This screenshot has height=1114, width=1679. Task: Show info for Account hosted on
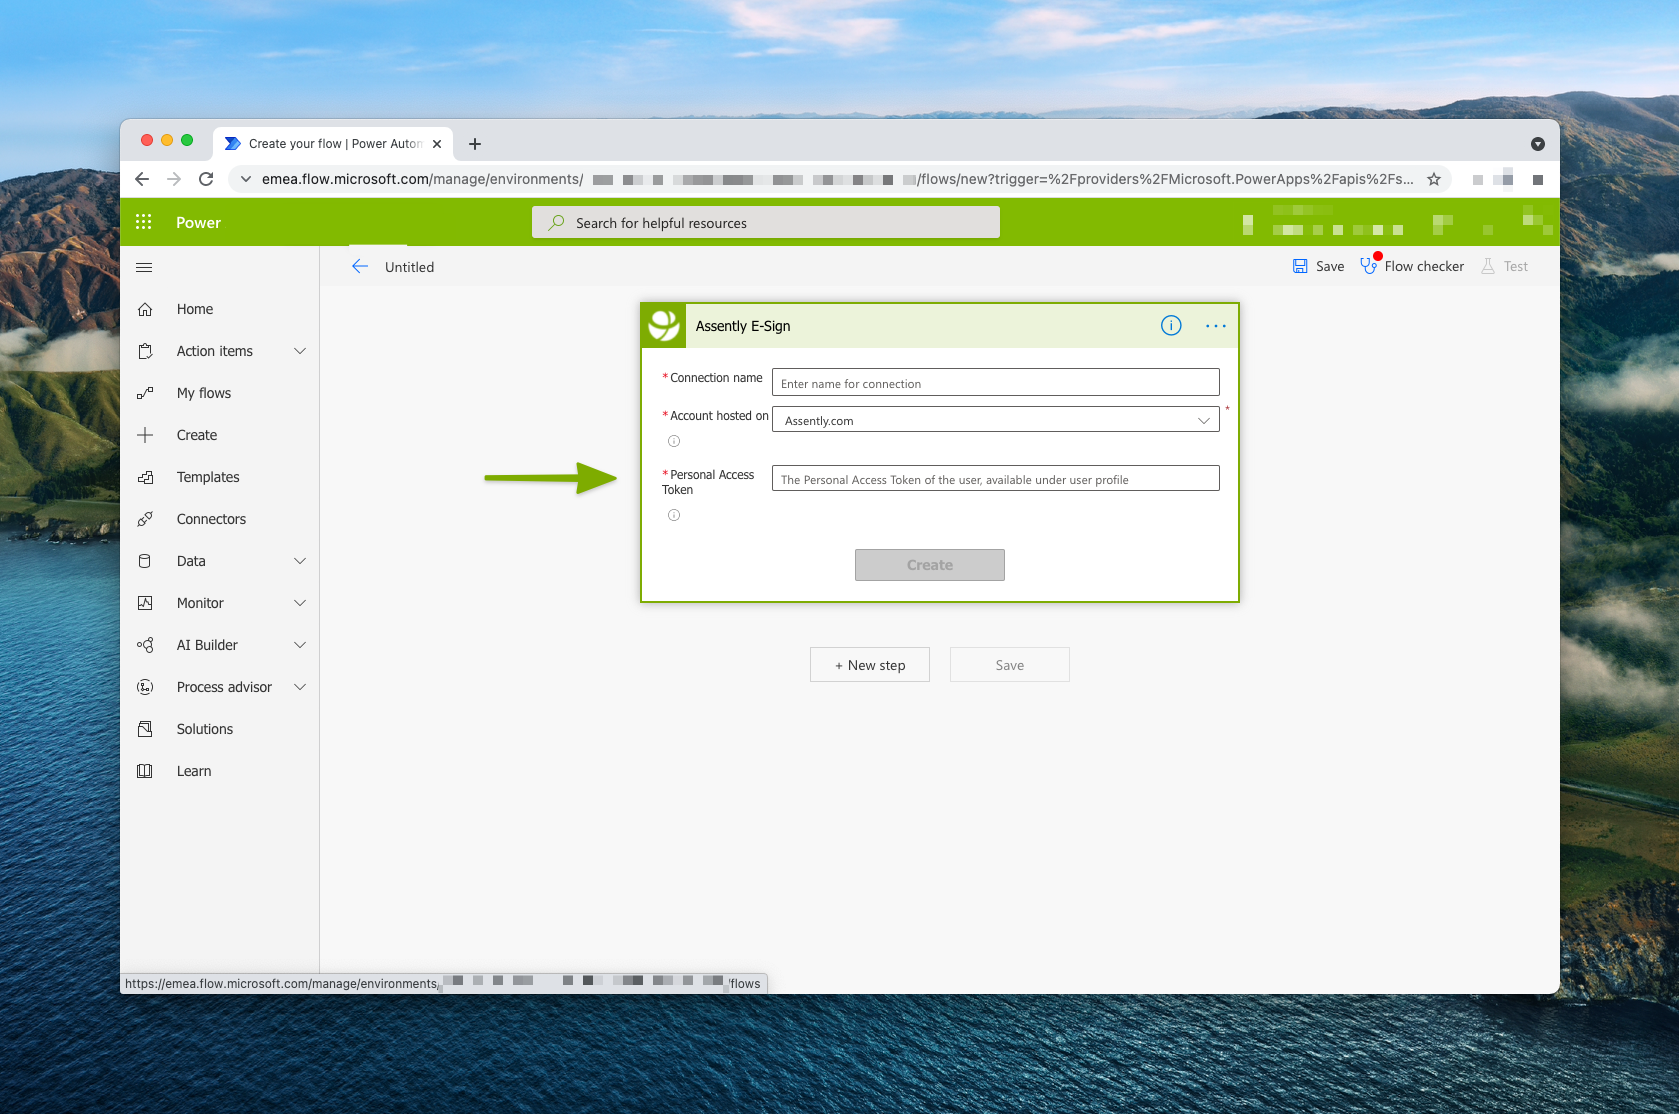[674, 441]
